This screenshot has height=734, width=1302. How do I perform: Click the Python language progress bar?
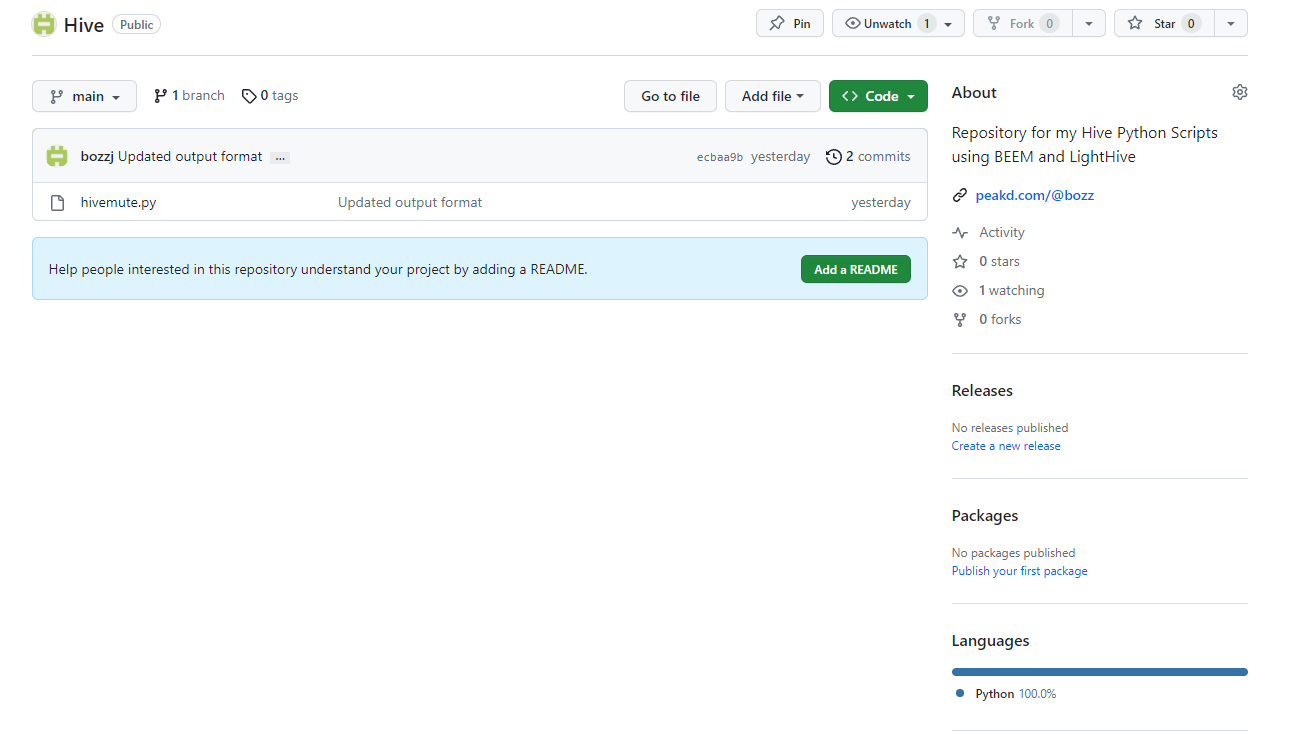tap(1100, 672)
